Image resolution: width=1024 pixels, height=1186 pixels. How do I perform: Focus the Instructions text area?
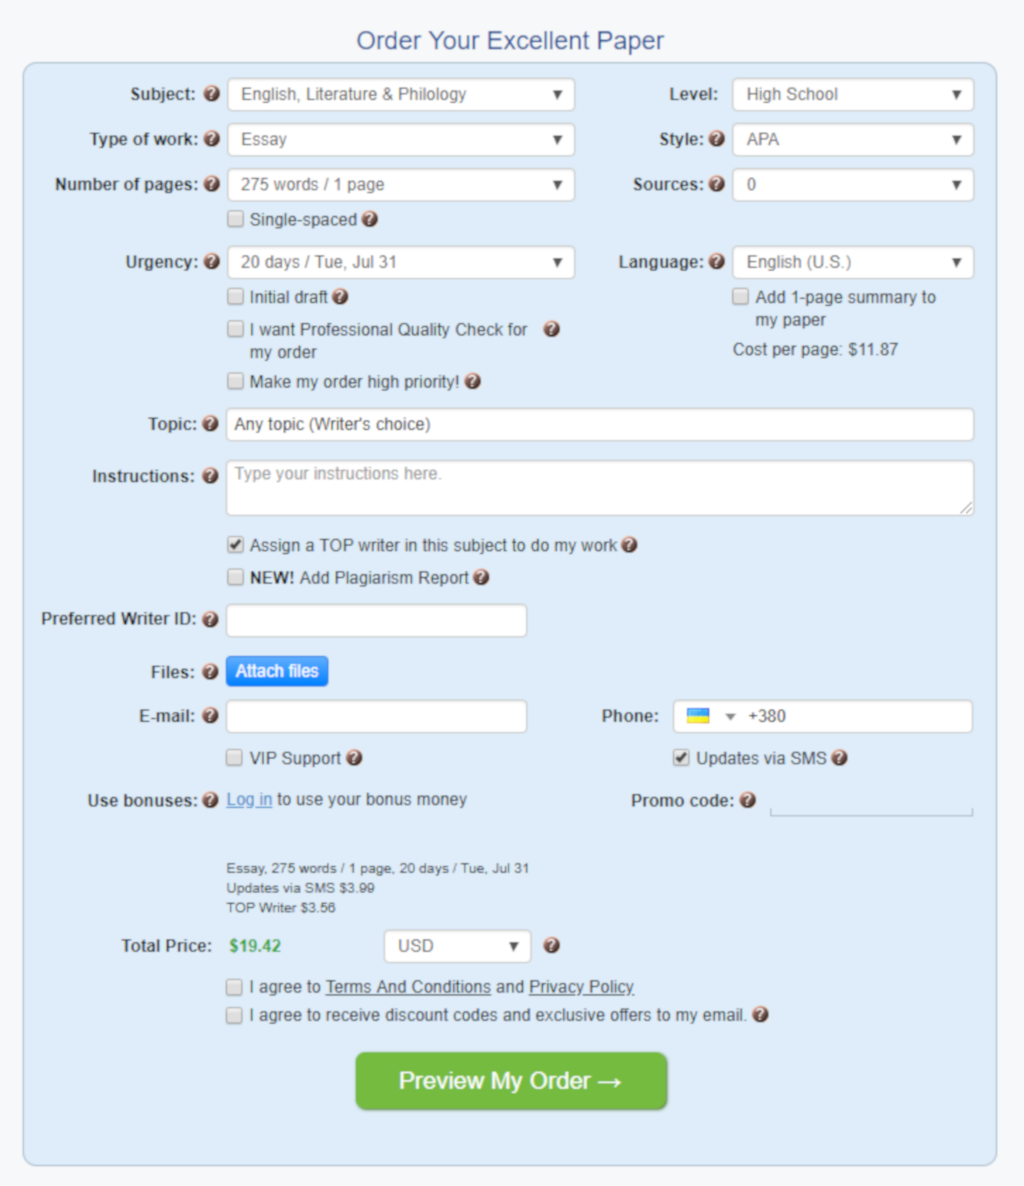pyautogui.click(x=600, y=488)
